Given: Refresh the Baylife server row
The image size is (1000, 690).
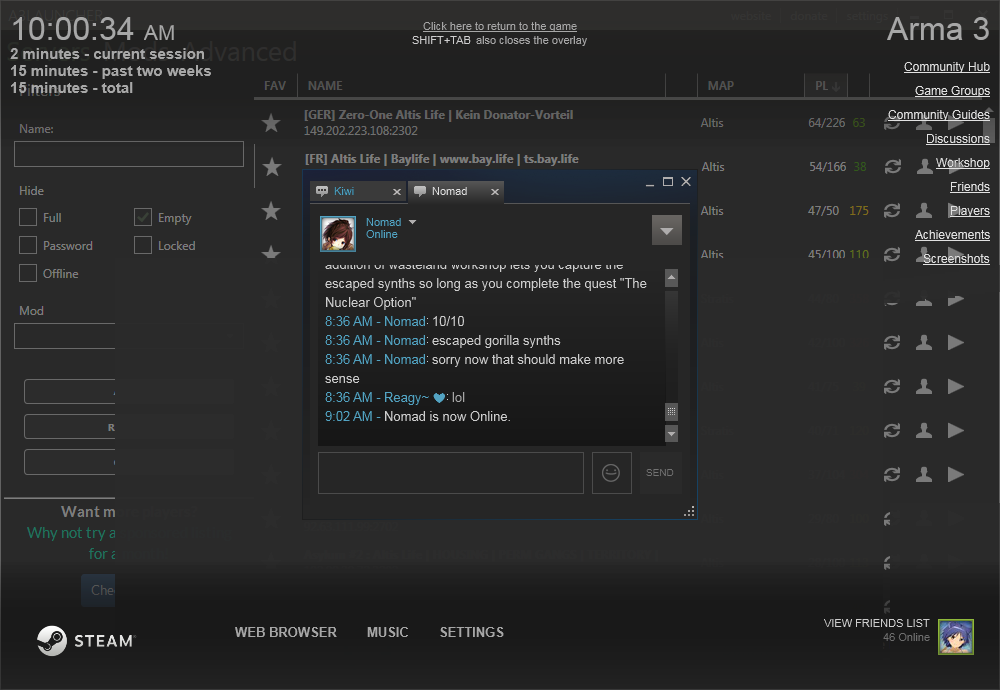Looking at the screenshot, I should click(892, 166).
